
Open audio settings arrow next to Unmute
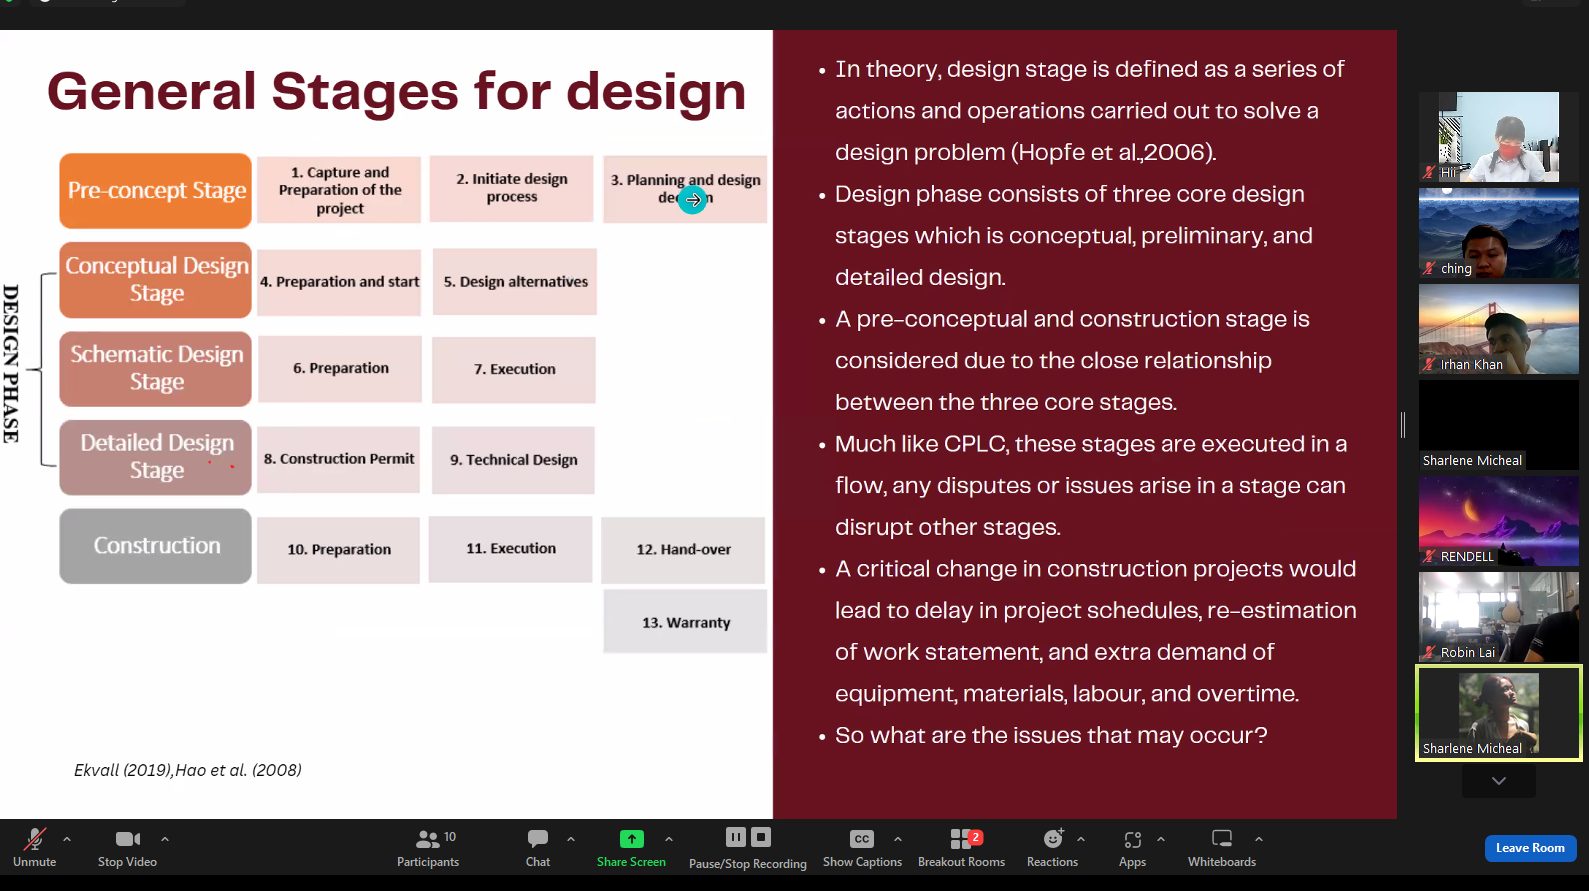67,839
